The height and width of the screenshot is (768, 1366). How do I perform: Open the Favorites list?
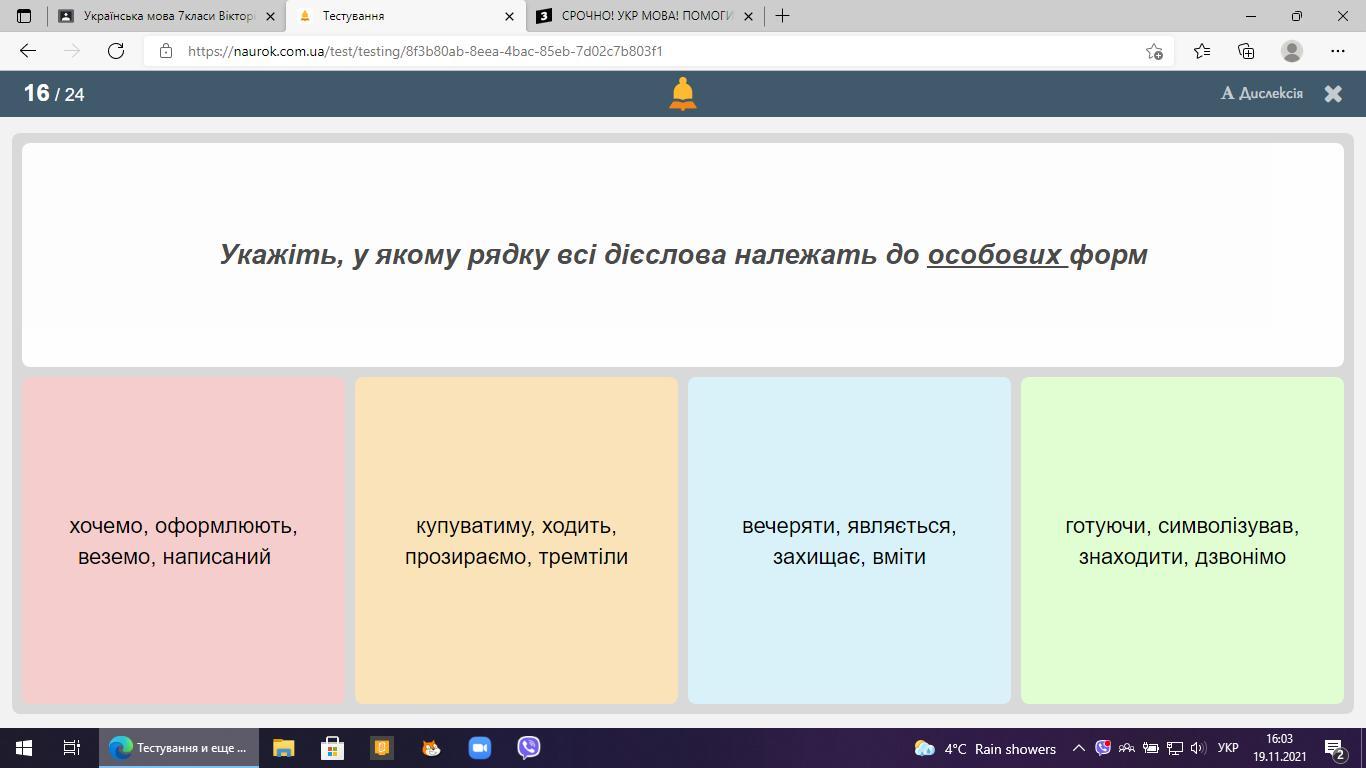[x=1201, y=51]
